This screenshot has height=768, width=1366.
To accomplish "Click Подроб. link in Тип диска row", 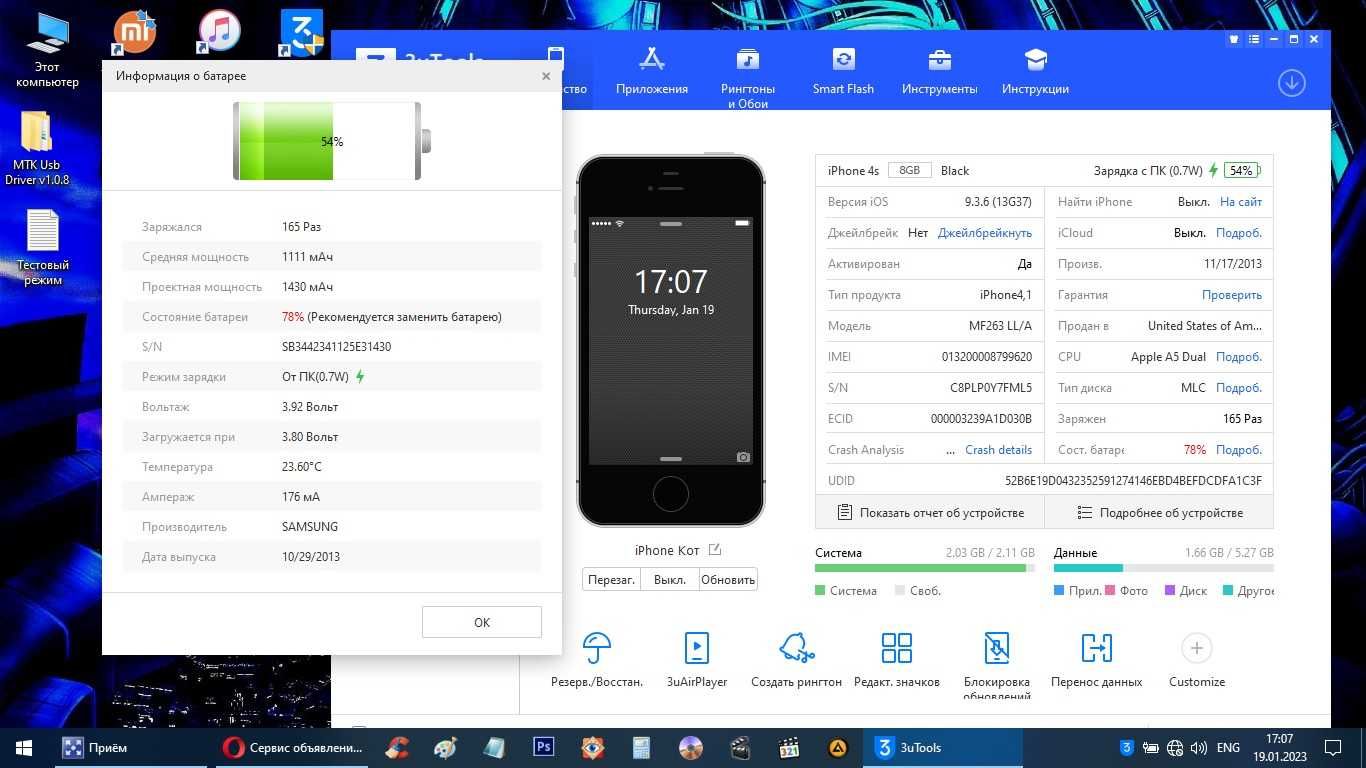I will pos(1239,388).
